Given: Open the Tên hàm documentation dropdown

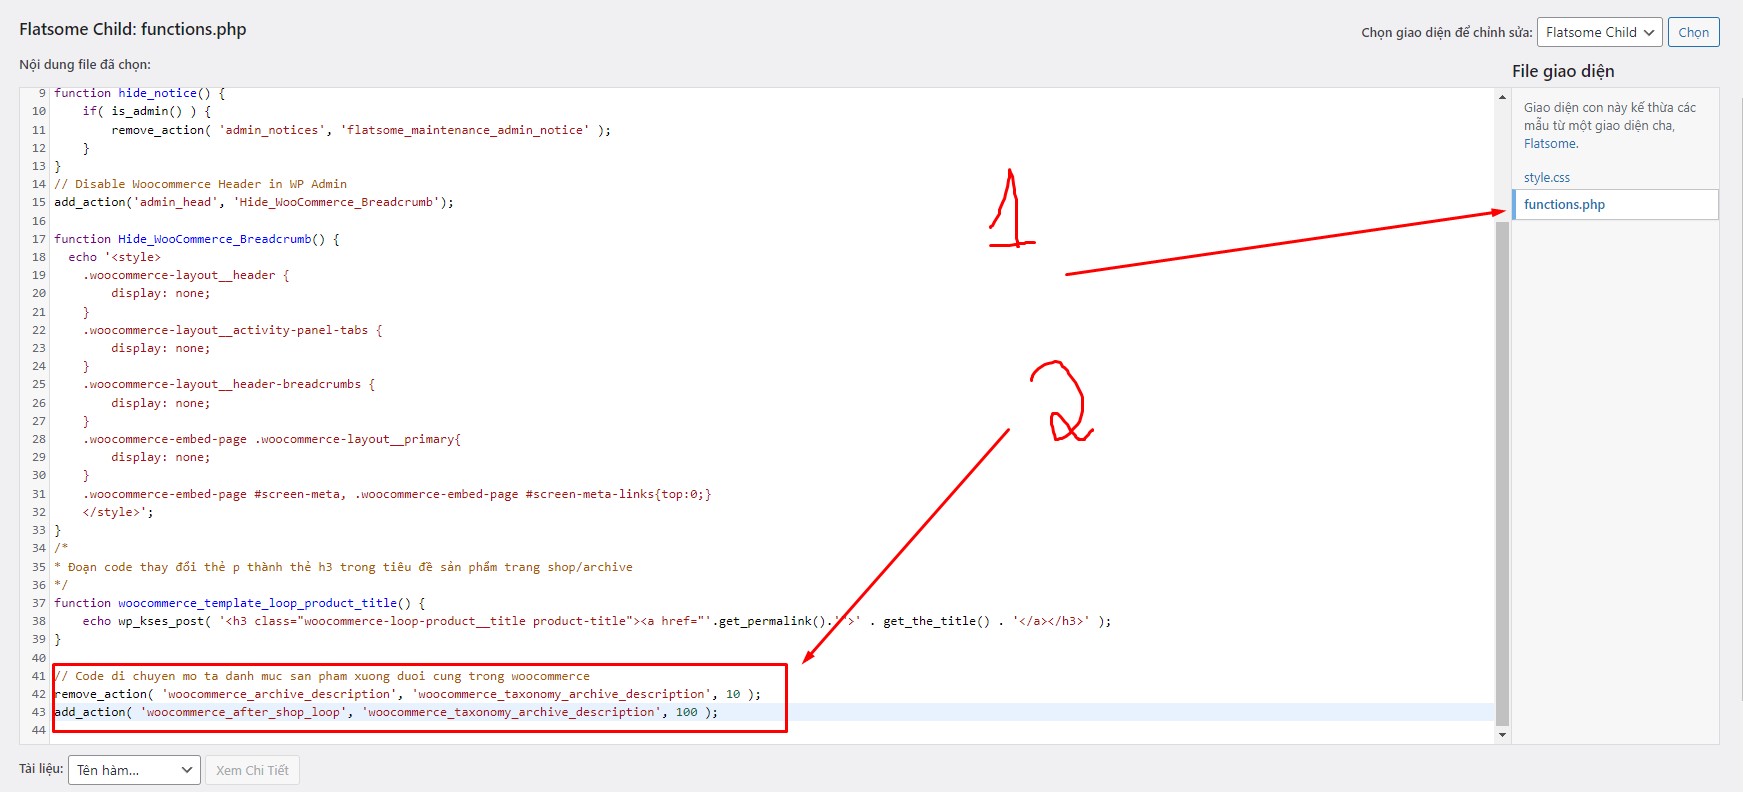Looking at the screenshot, I should (134, 770).
